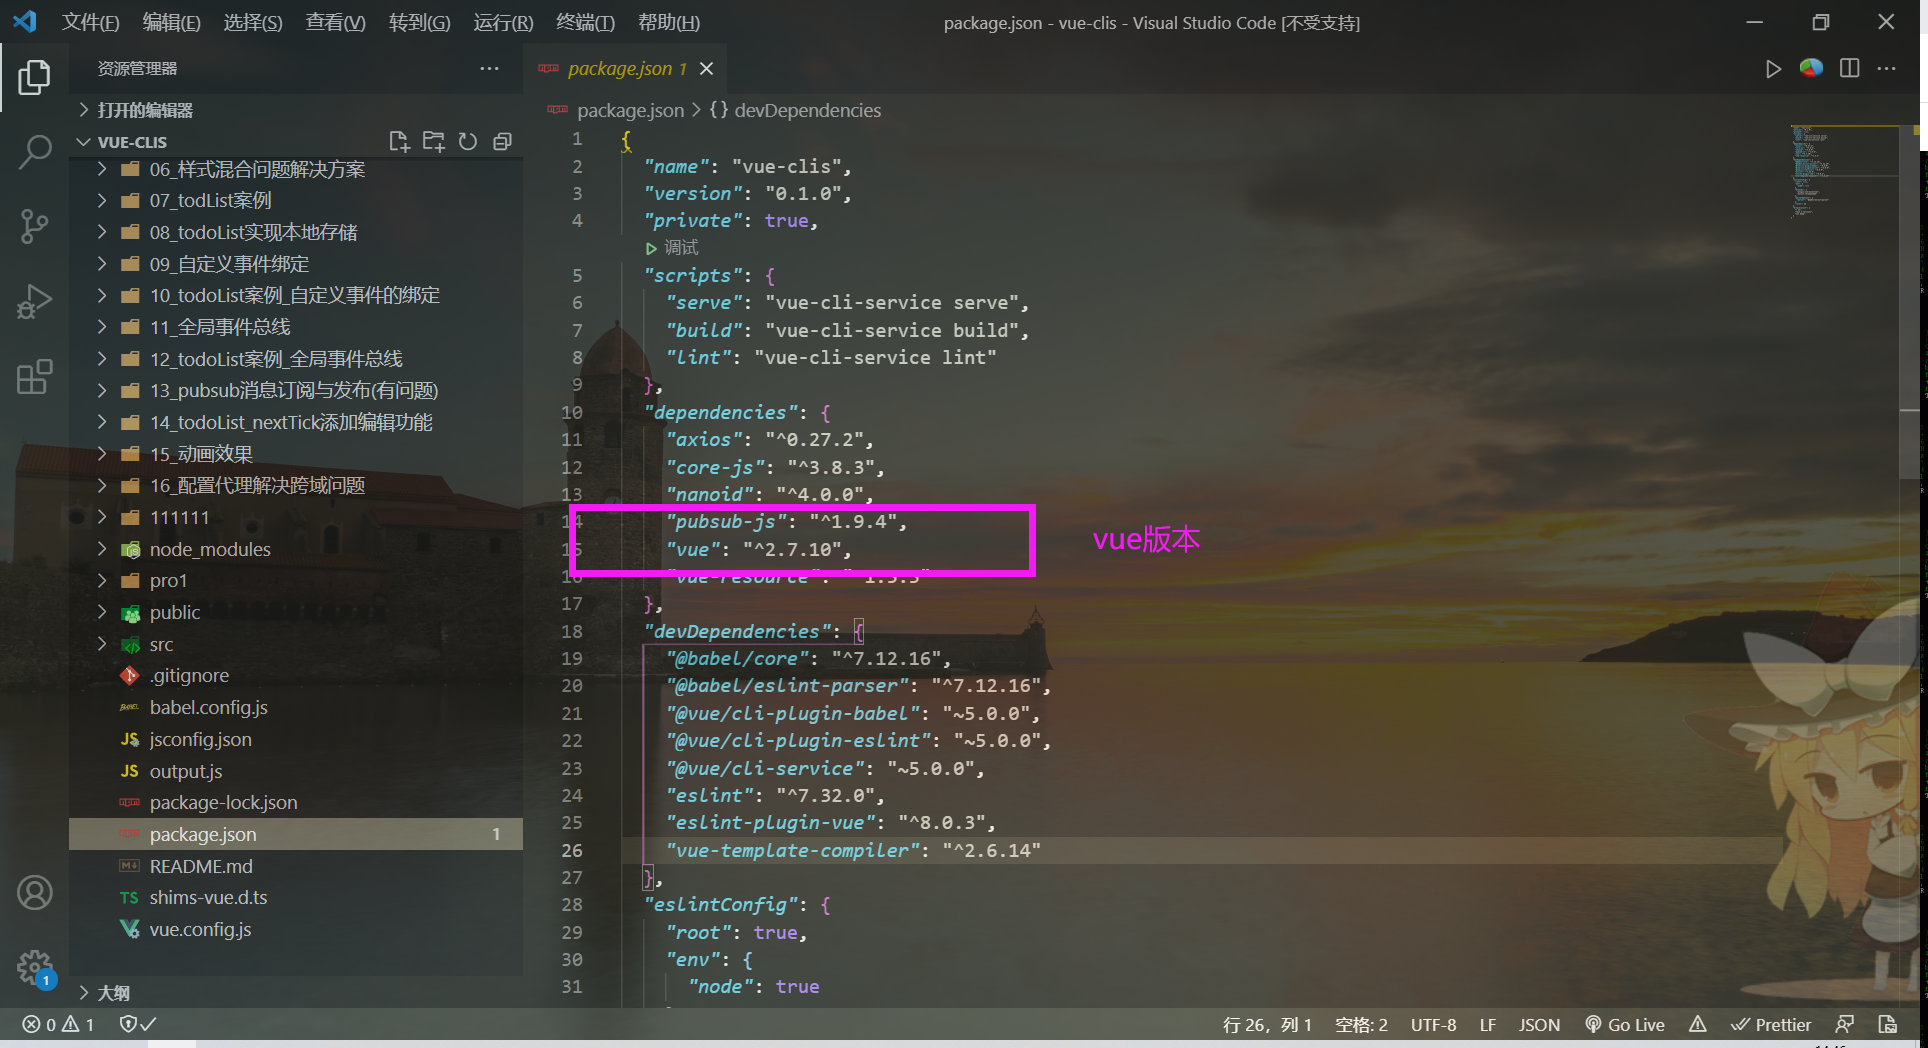Screen dimensions: 1928x1048
Task: Select the package.json editor tab
Action: pyautogui.click(x=626, y=68)
